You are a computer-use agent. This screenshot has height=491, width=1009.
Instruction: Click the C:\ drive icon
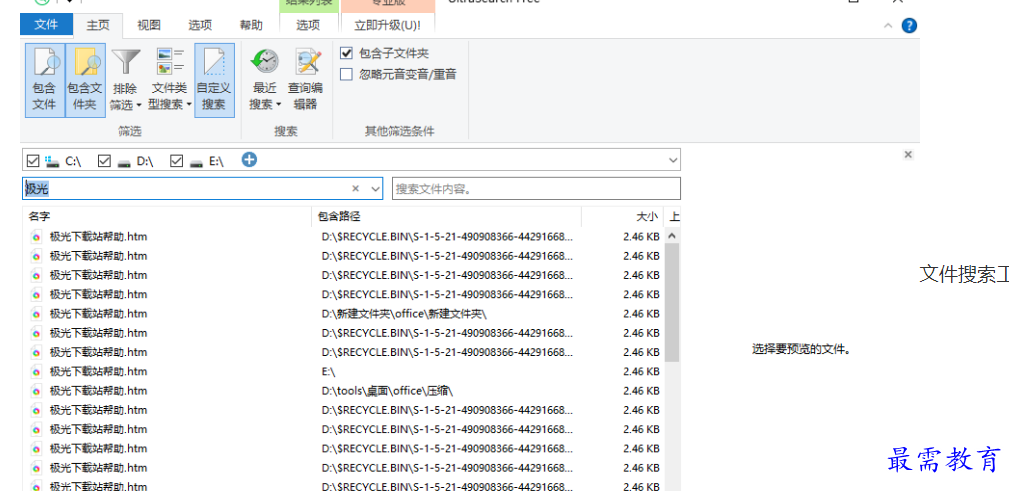[53, 161]
